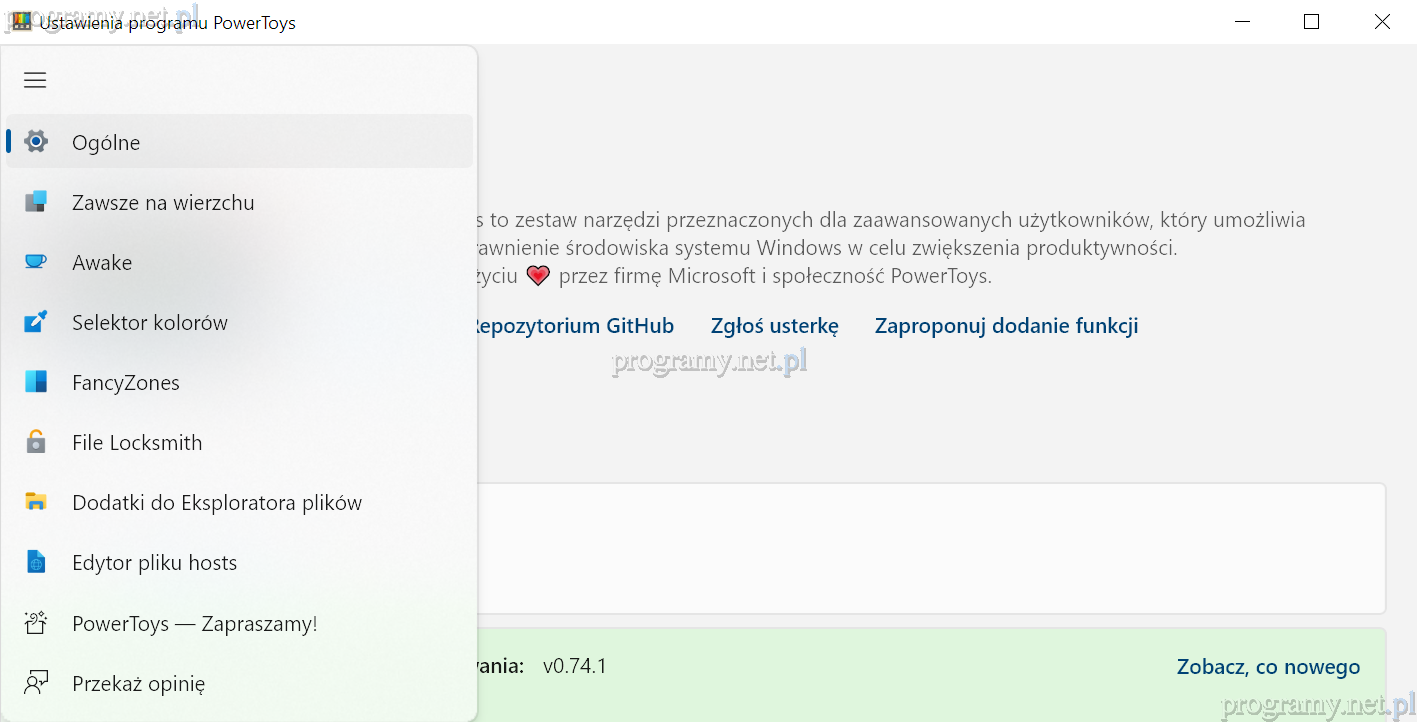Open Edytor pliku hosts settings page
Image resolution: width=1417 pixels, height=722 pixels.
pyautogui.click(x=154, y=563)
